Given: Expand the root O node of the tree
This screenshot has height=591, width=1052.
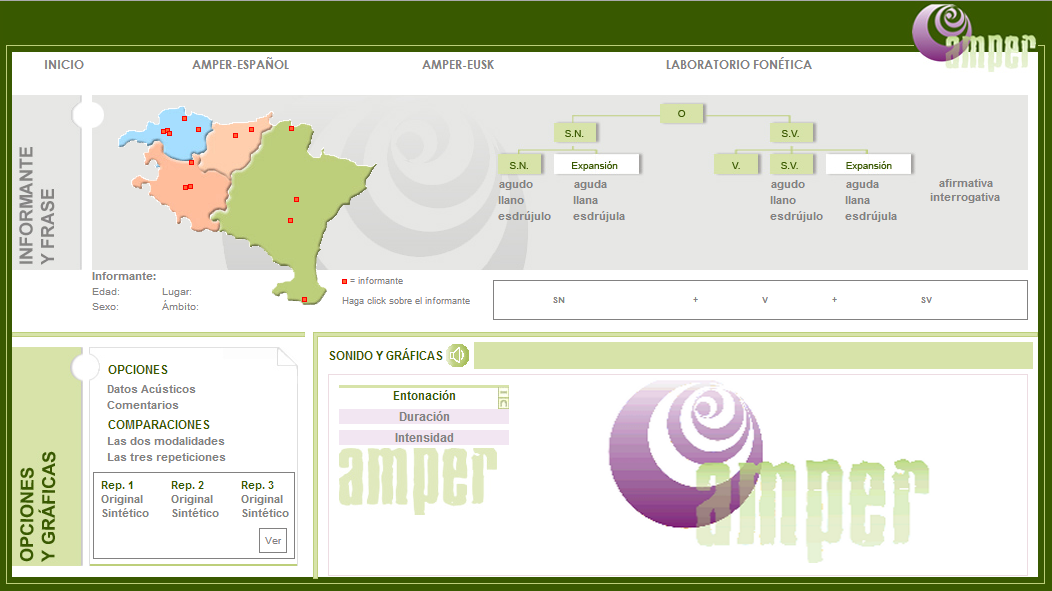Looking at the screenshot, I should click(682, 113).
